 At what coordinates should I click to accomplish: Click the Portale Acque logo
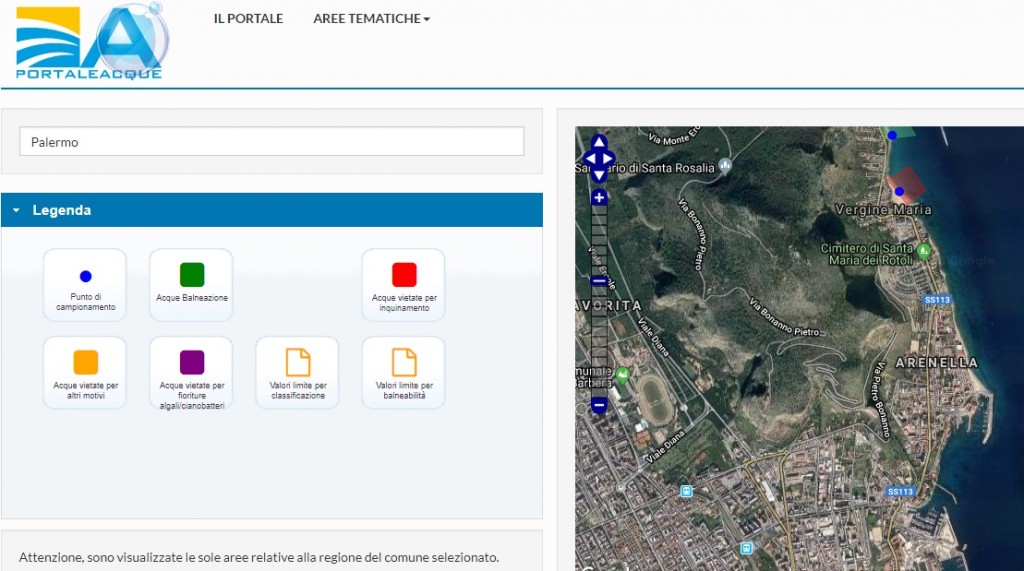click(x=92, y=42)
